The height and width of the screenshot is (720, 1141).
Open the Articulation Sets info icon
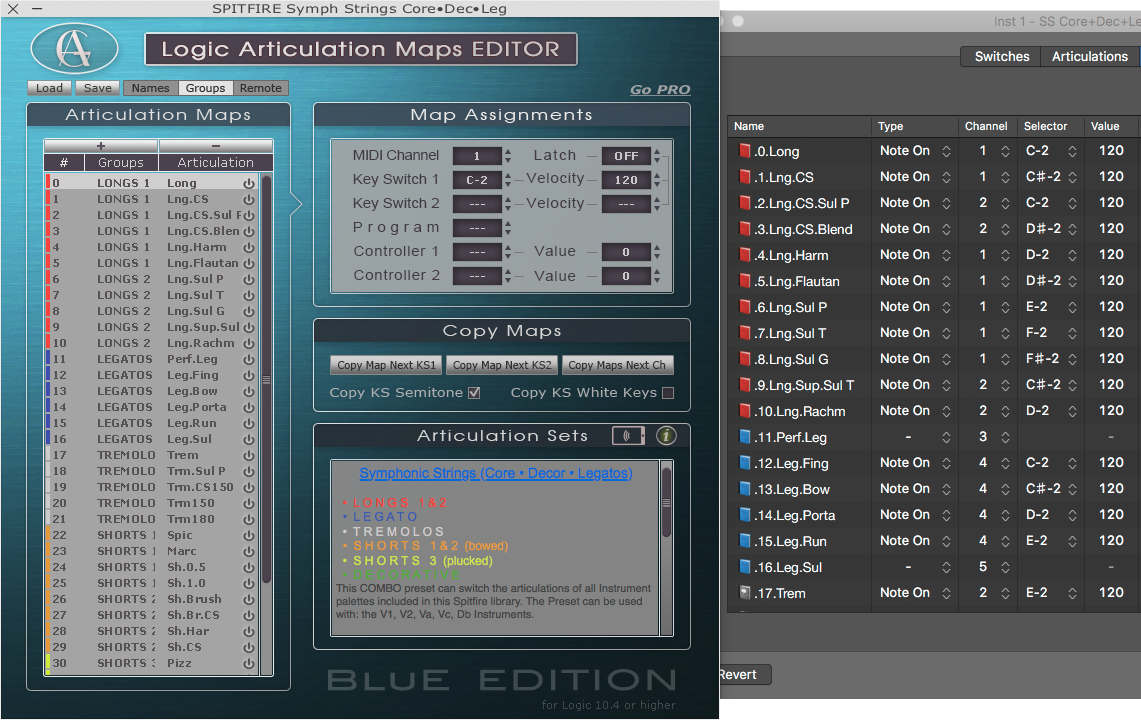pos(666,435)
